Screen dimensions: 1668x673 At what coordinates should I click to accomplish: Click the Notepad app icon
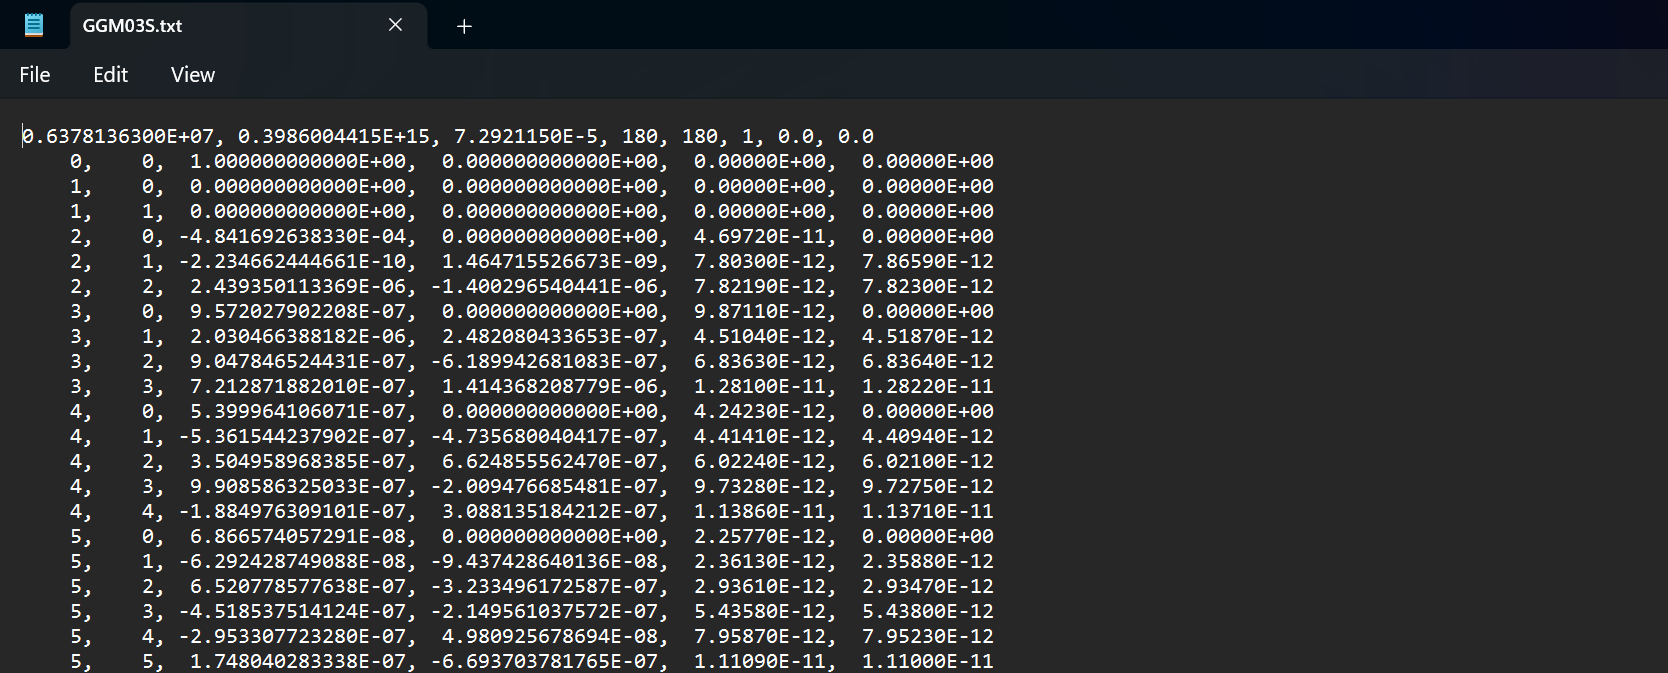point(33,25)
